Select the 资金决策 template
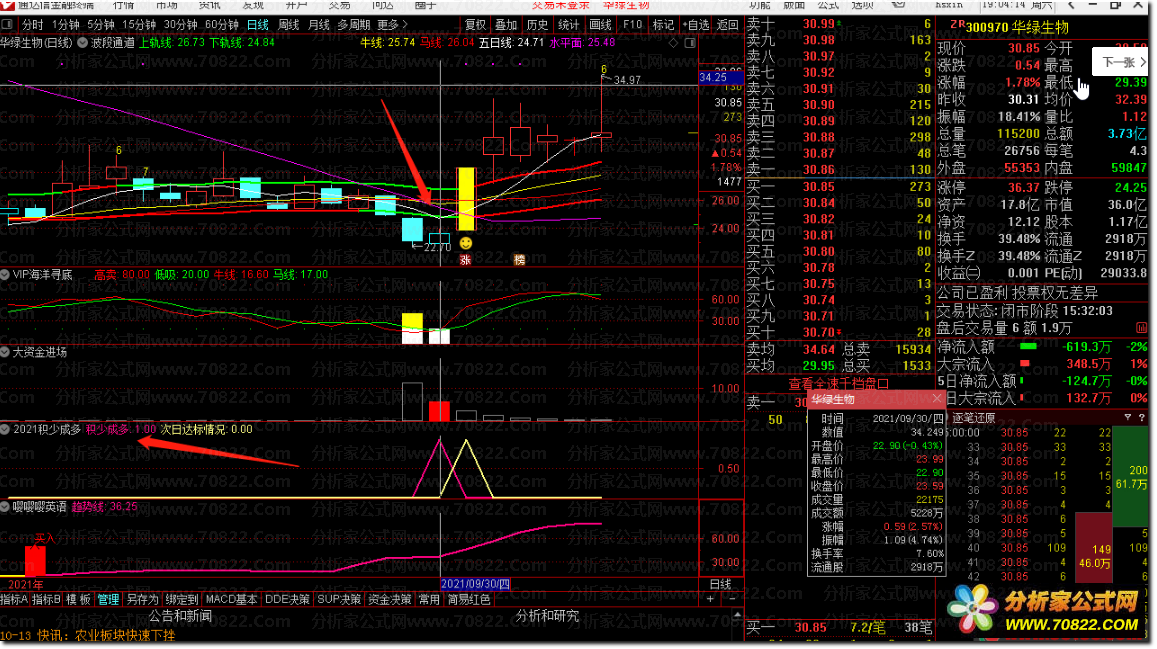 390,600
